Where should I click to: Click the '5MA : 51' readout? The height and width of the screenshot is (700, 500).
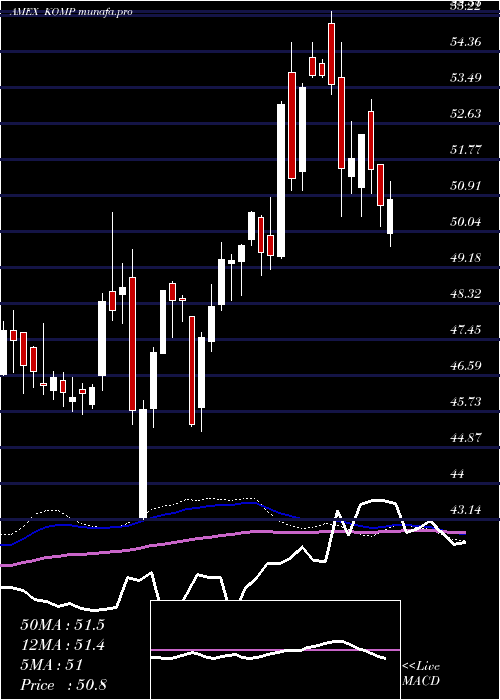[52, 665]
